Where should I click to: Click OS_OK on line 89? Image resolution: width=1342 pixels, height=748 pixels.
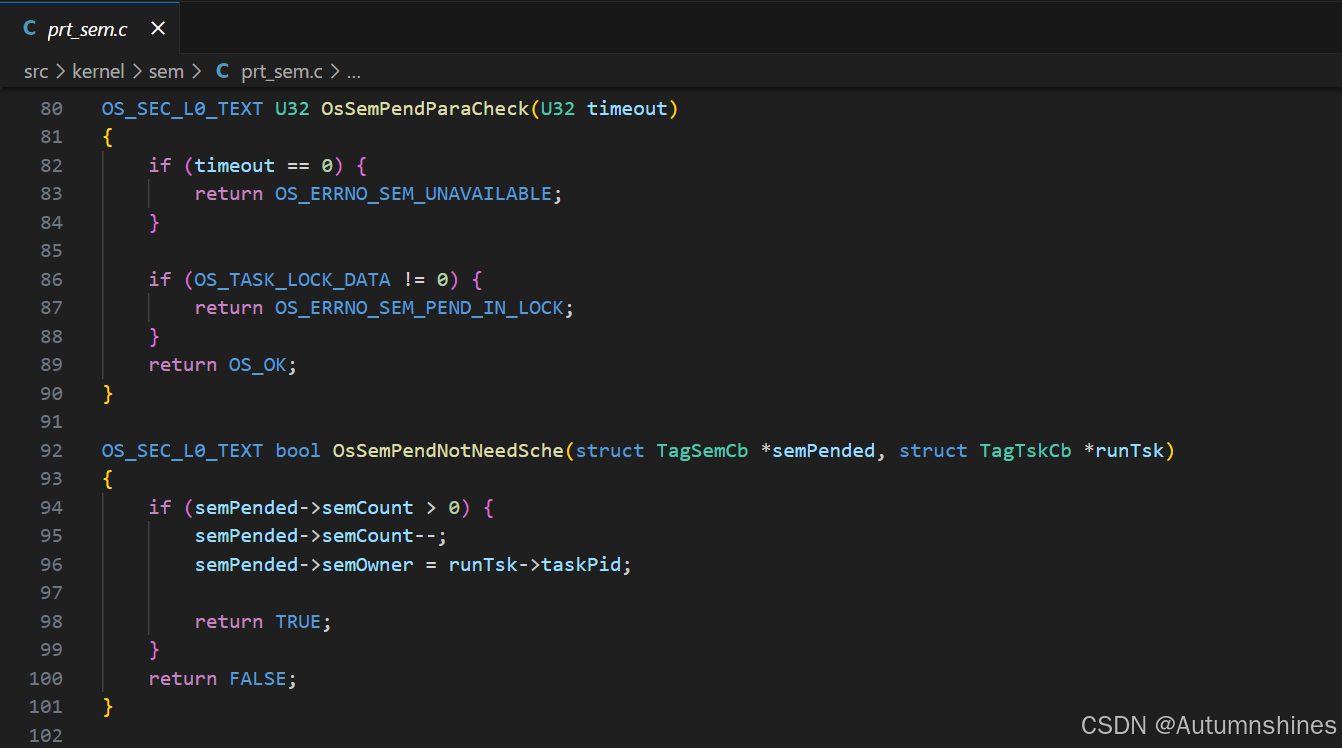tap(257, 364)
